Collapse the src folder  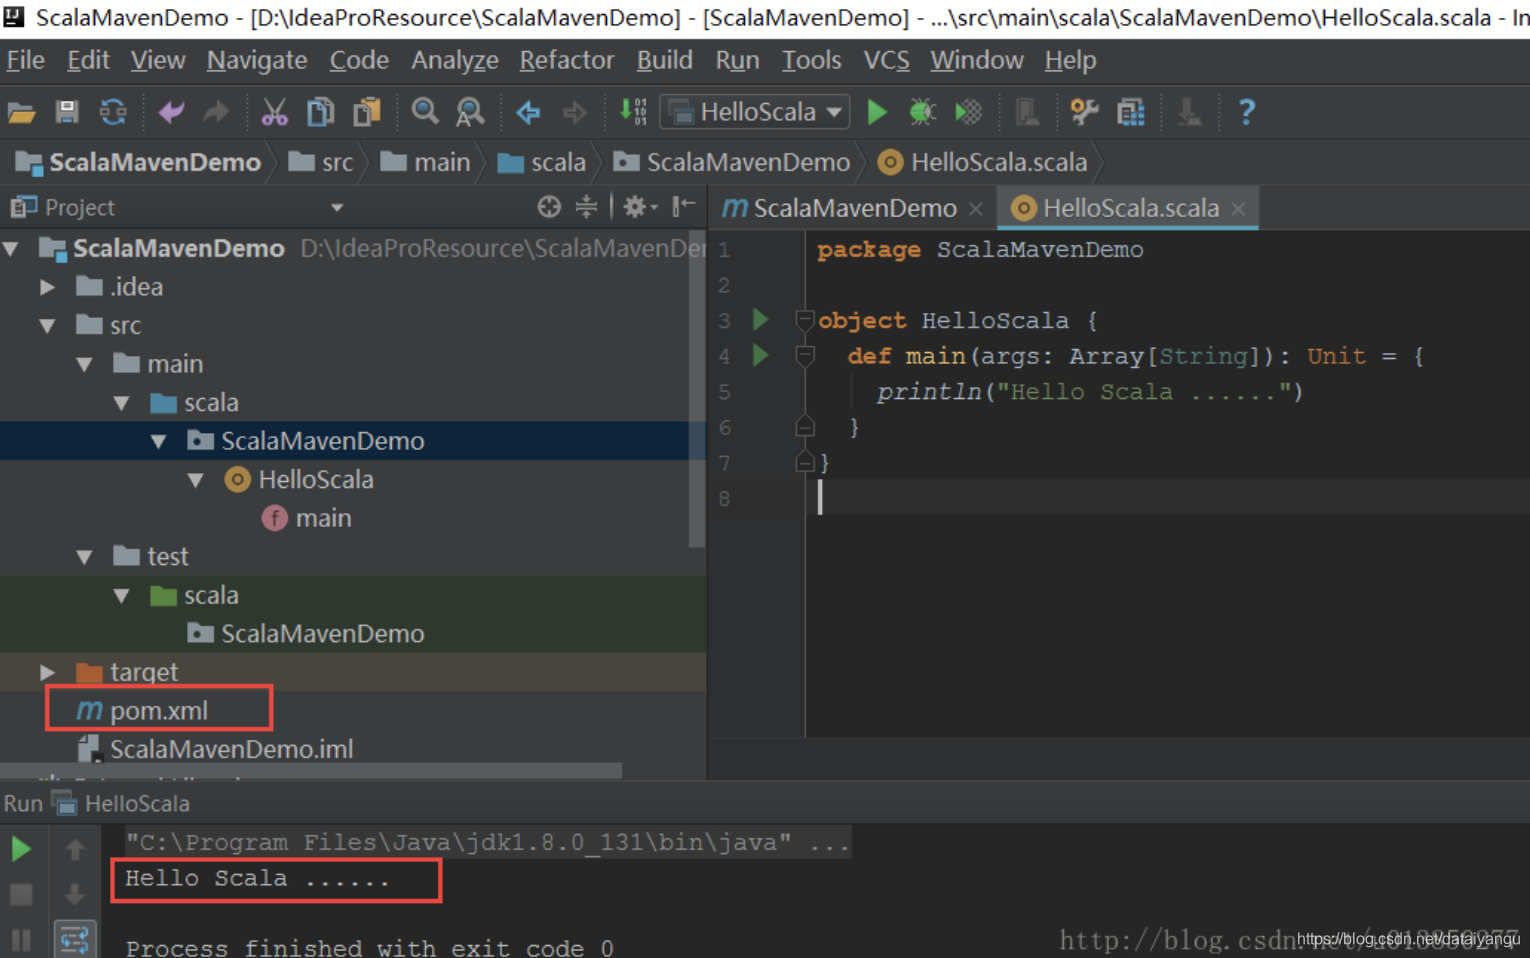48,326
